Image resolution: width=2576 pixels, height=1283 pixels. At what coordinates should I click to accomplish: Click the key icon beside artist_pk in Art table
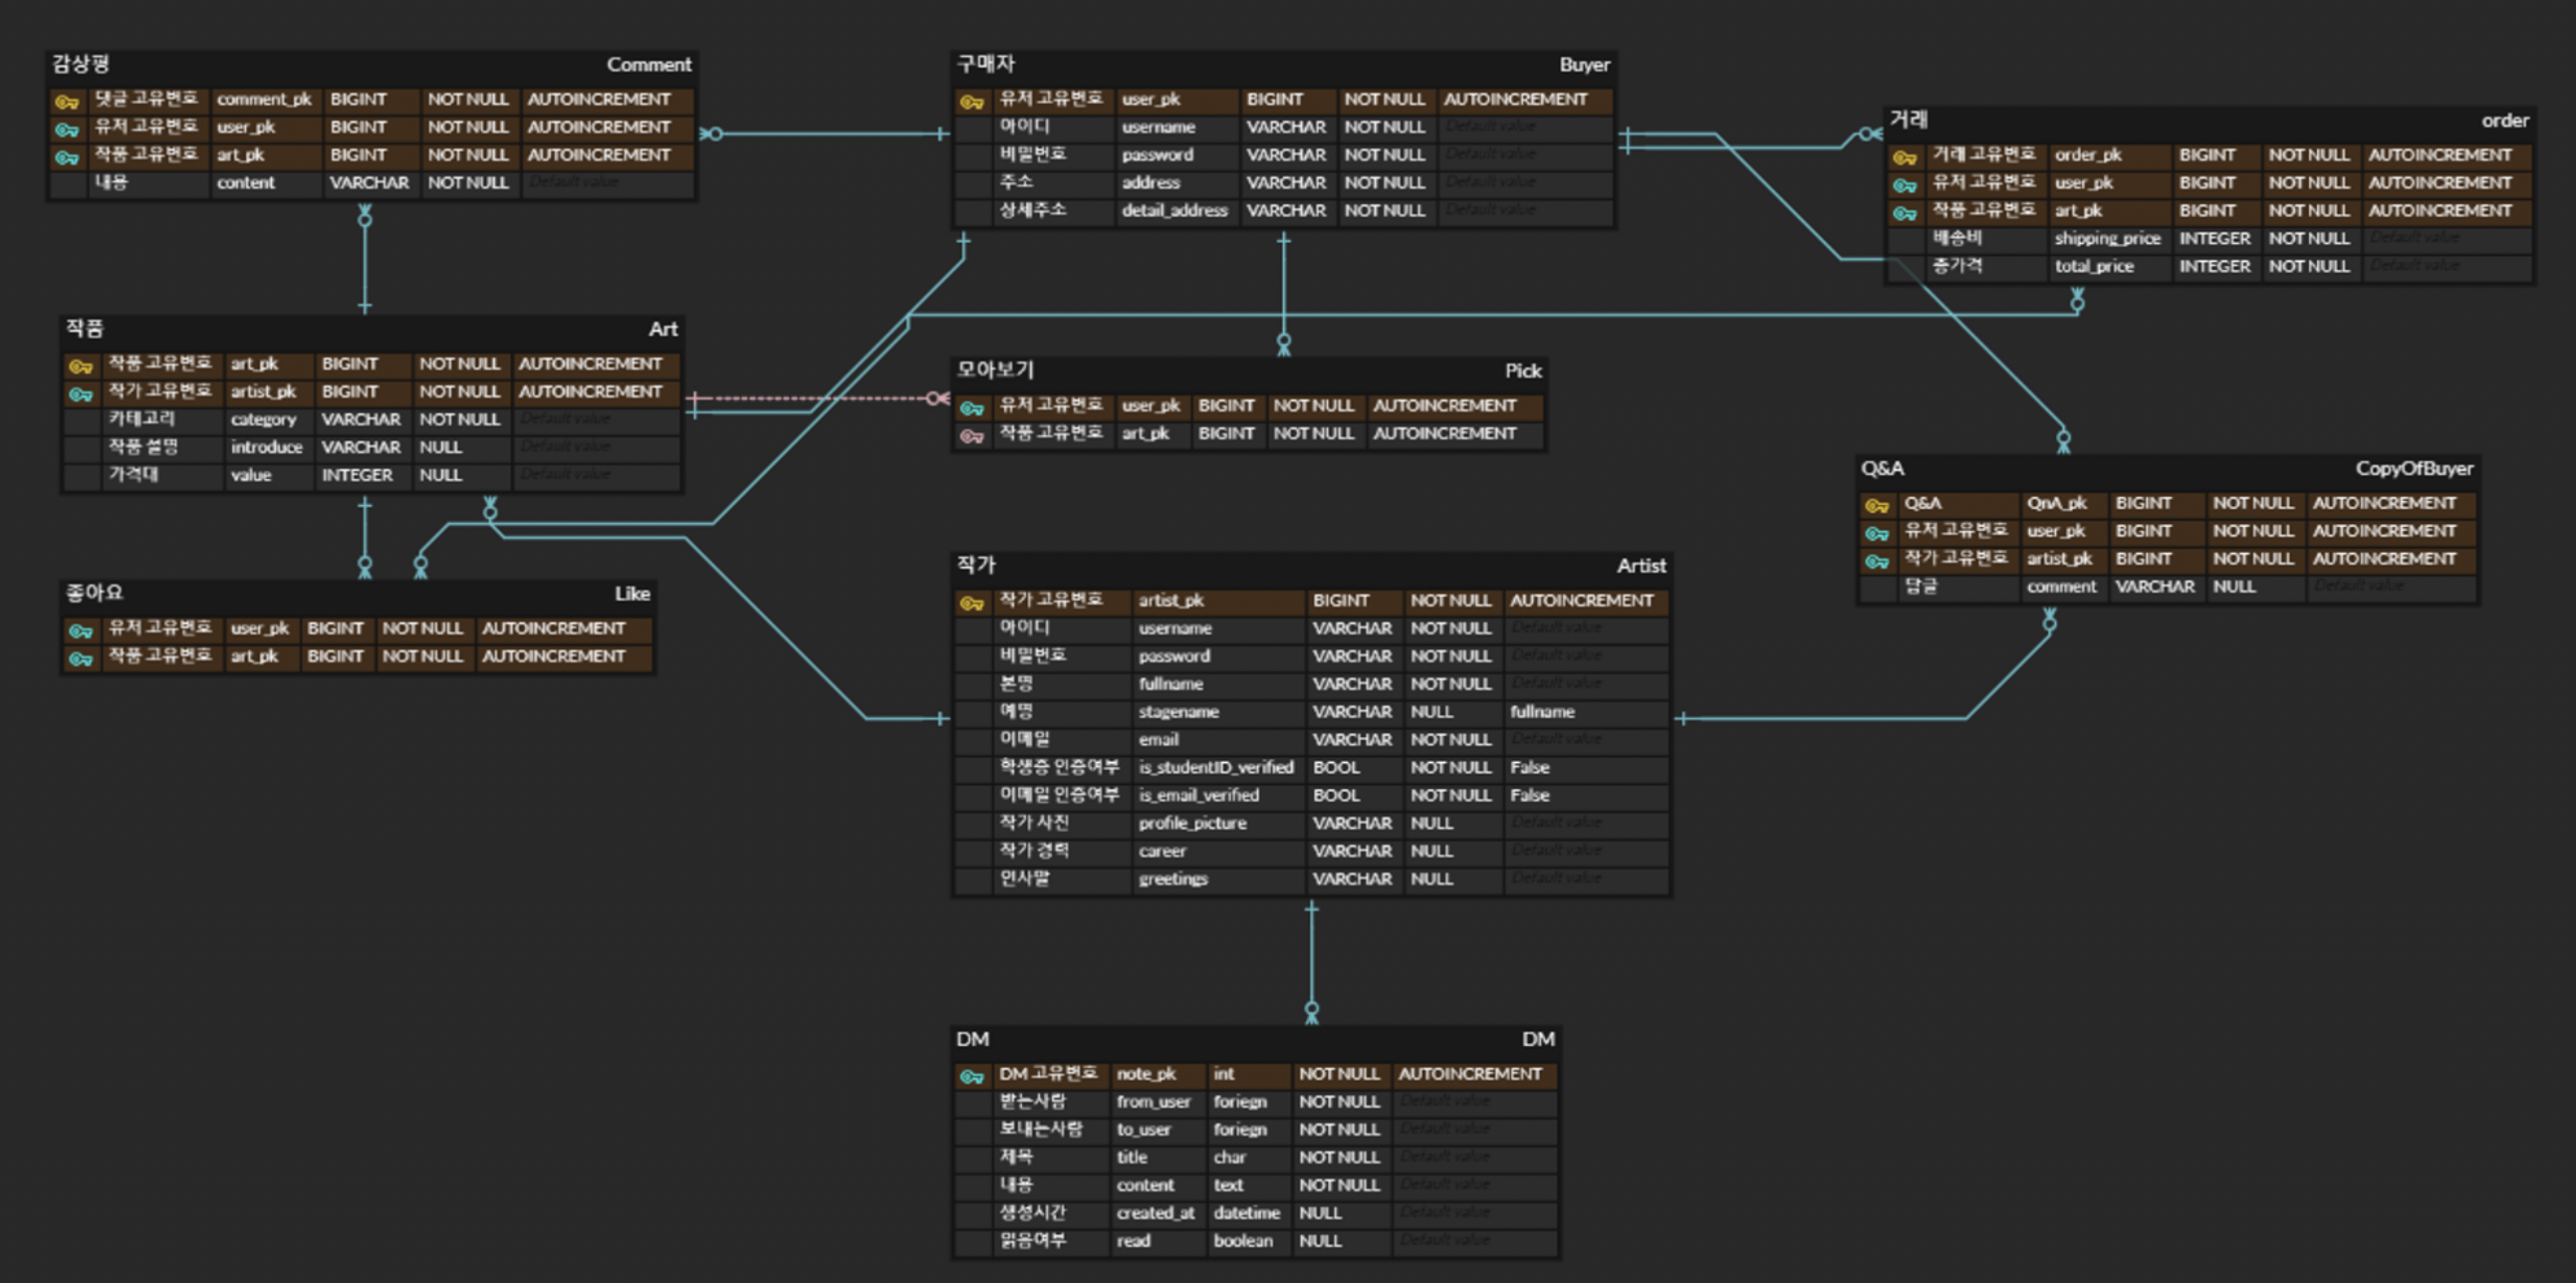point(80,391)
